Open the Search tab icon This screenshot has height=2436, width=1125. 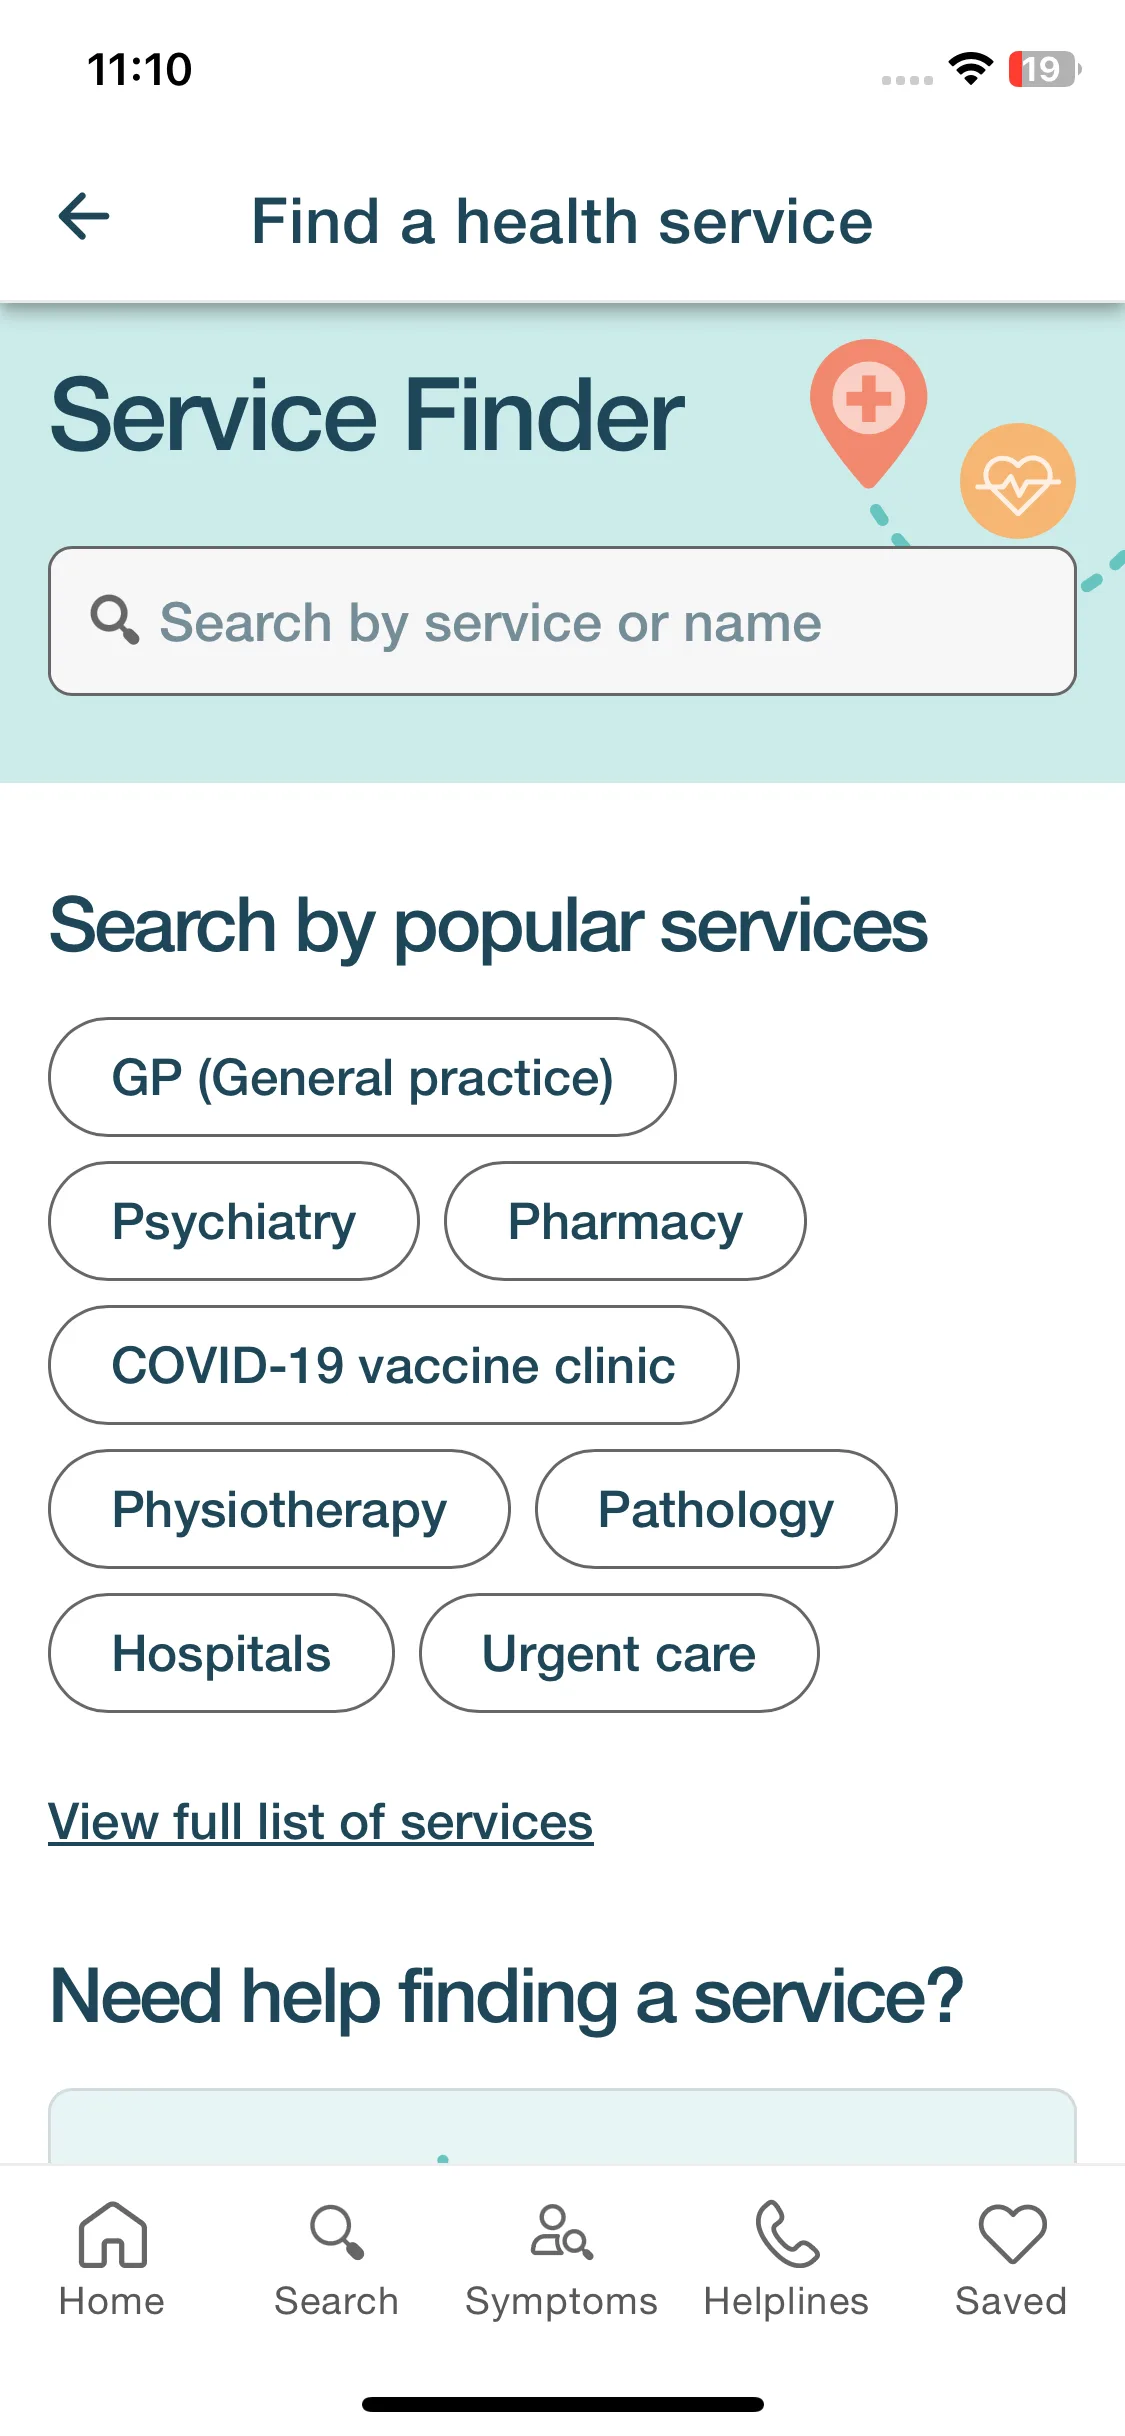click(337, 2233)
